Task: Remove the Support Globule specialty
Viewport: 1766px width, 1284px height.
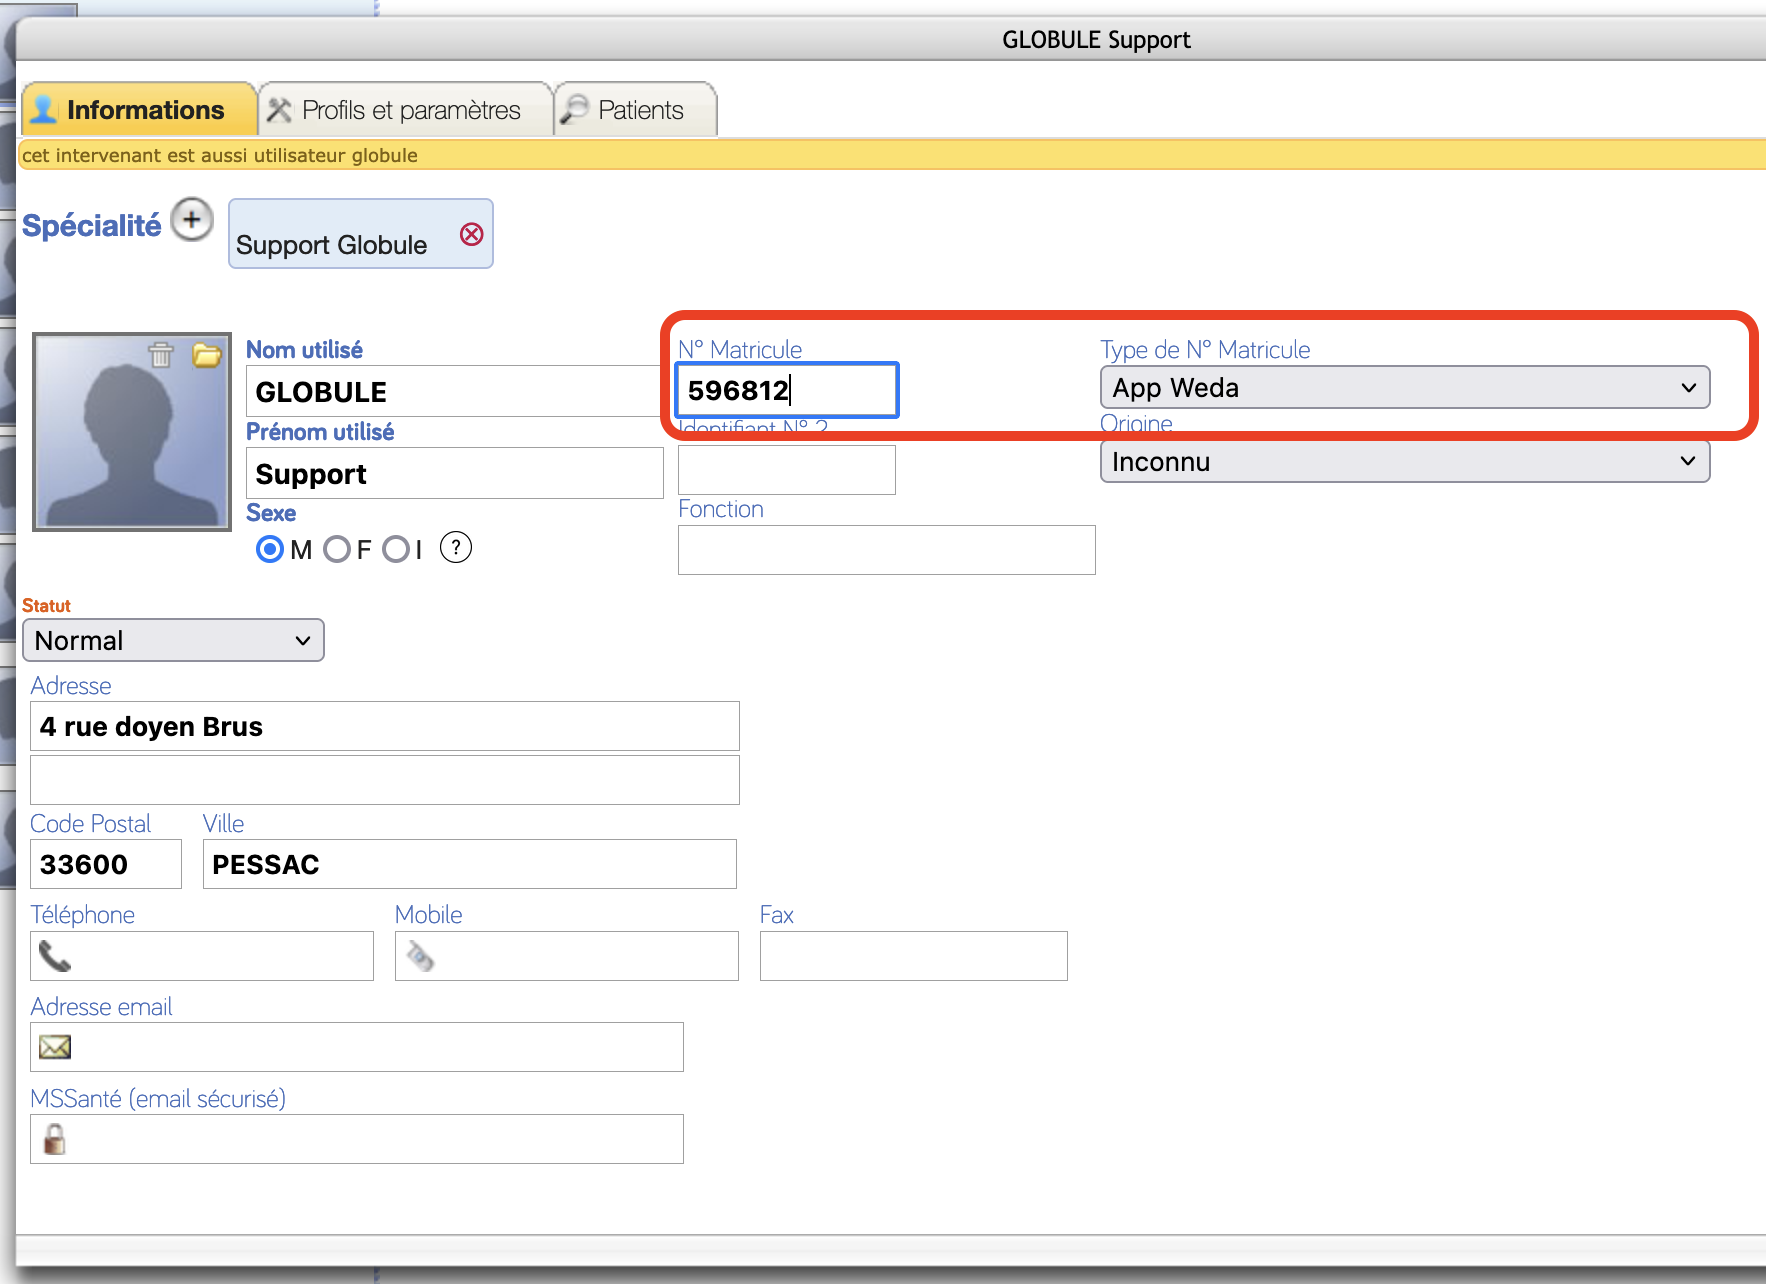Action: click(x=471, y=234)
